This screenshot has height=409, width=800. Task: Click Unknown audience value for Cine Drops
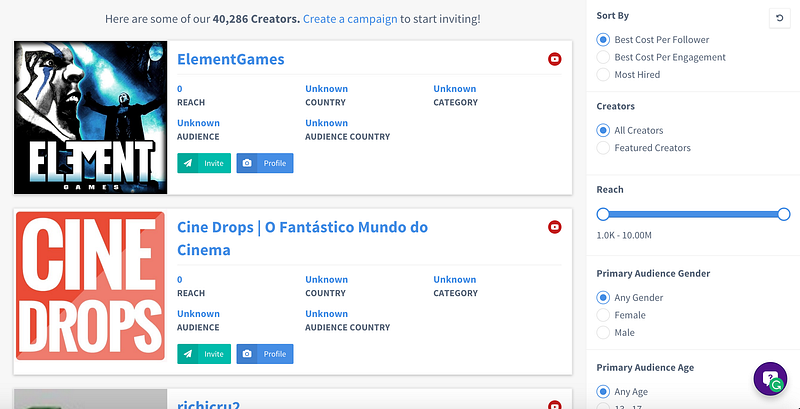(x=198, y=314)
